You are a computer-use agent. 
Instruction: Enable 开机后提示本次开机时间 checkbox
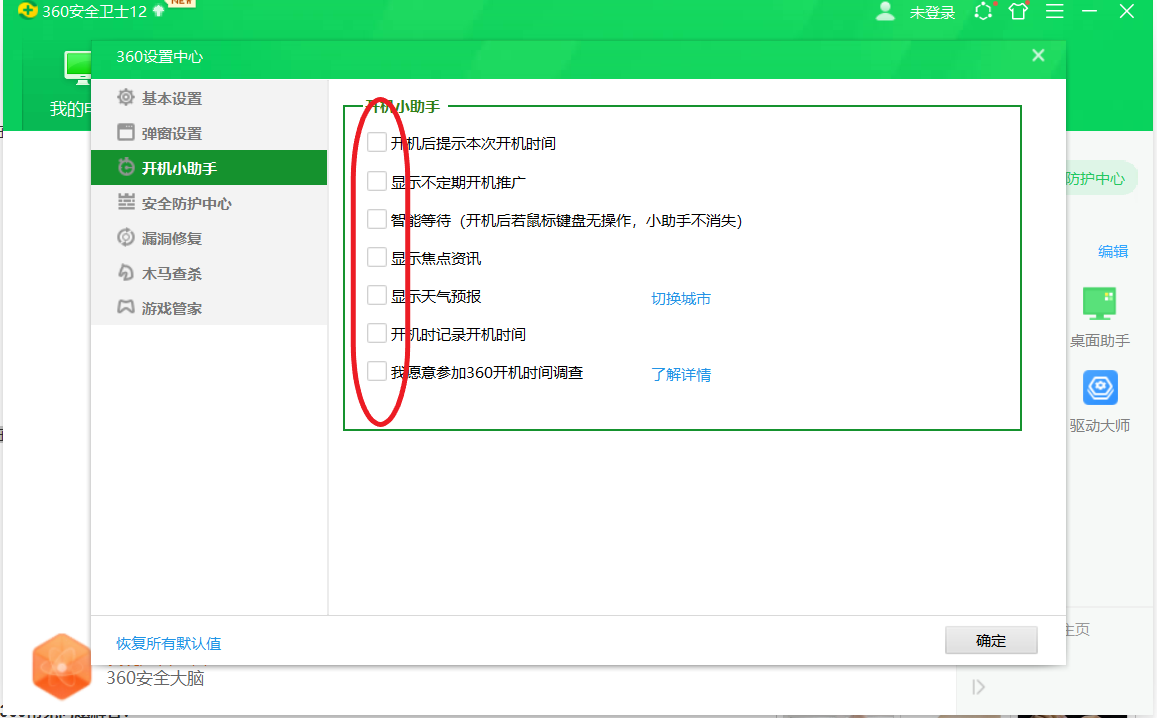click(376, 142)
